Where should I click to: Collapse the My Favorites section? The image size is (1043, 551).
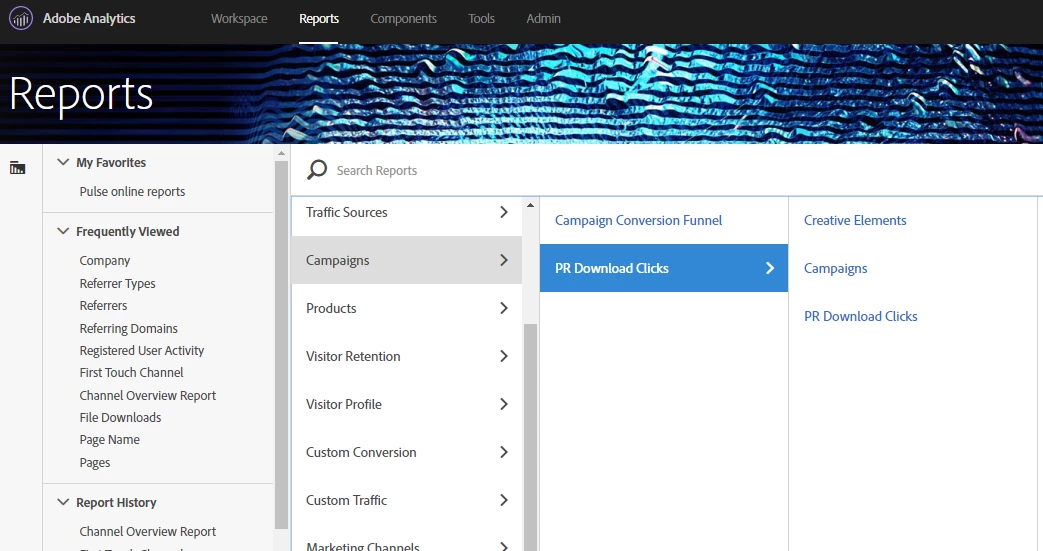coord(63,162)
